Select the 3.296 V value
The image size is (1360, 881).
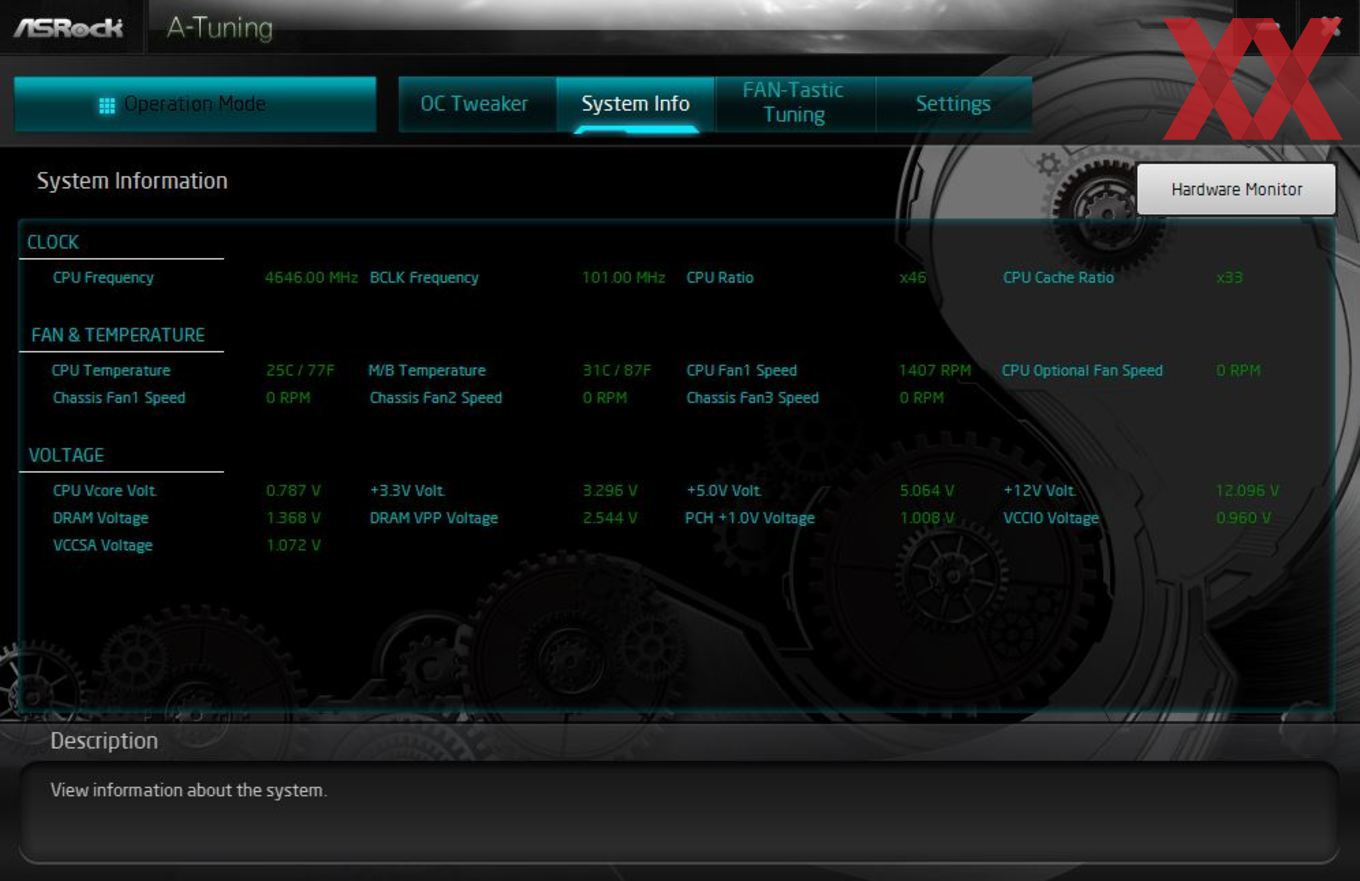pyautogui.click(x=610, y=490)
